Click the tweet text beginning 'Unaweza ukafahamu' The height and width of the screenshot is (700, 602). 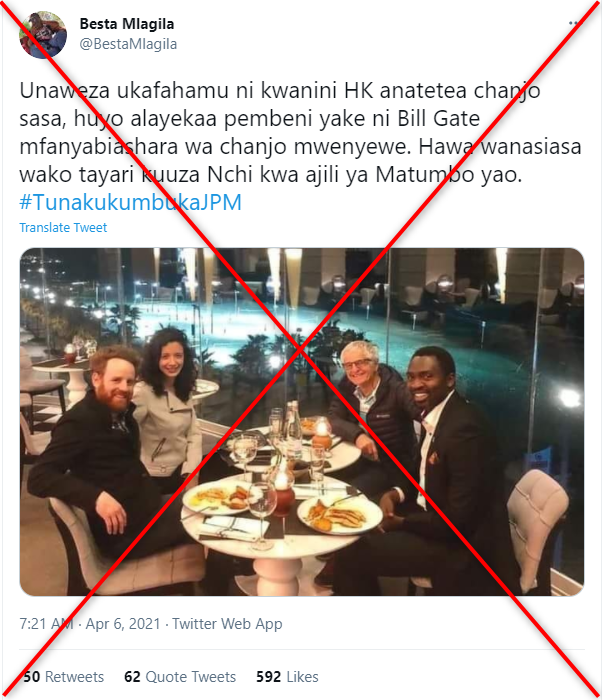pos(301,133)
